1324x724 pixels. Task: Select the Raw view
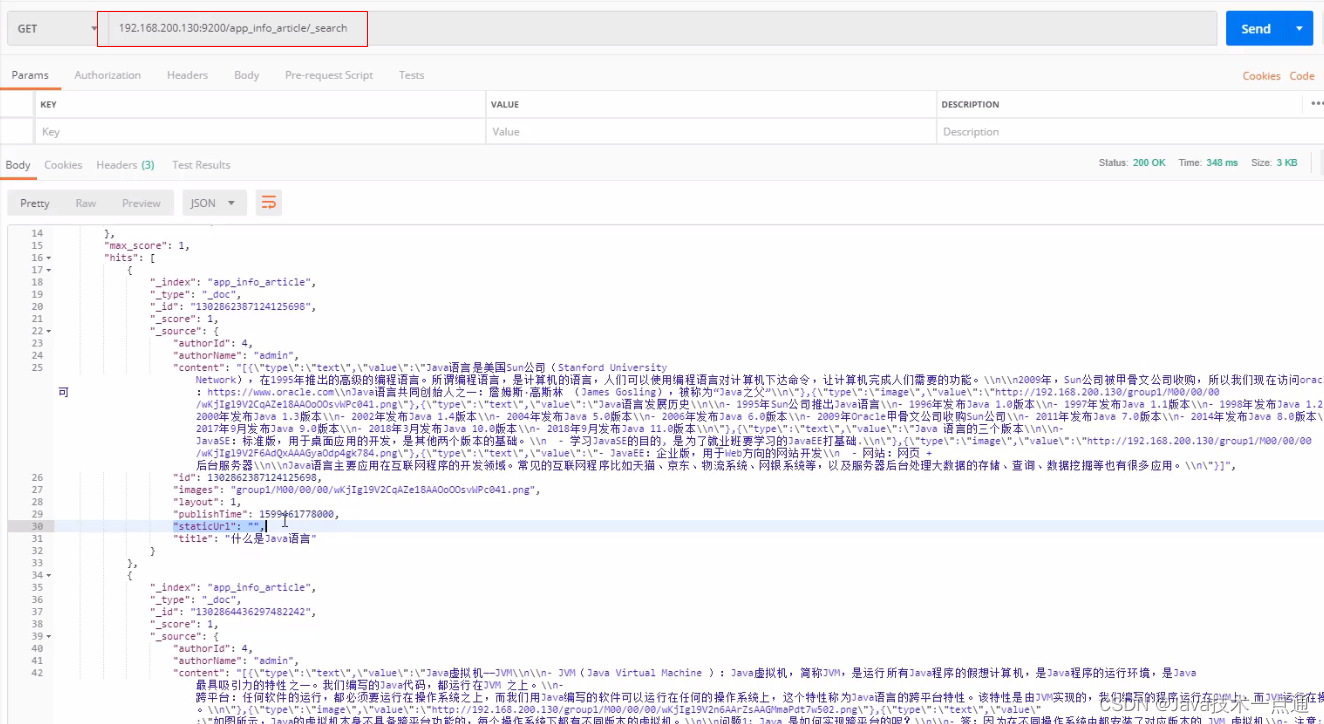(x=86, y=203)
